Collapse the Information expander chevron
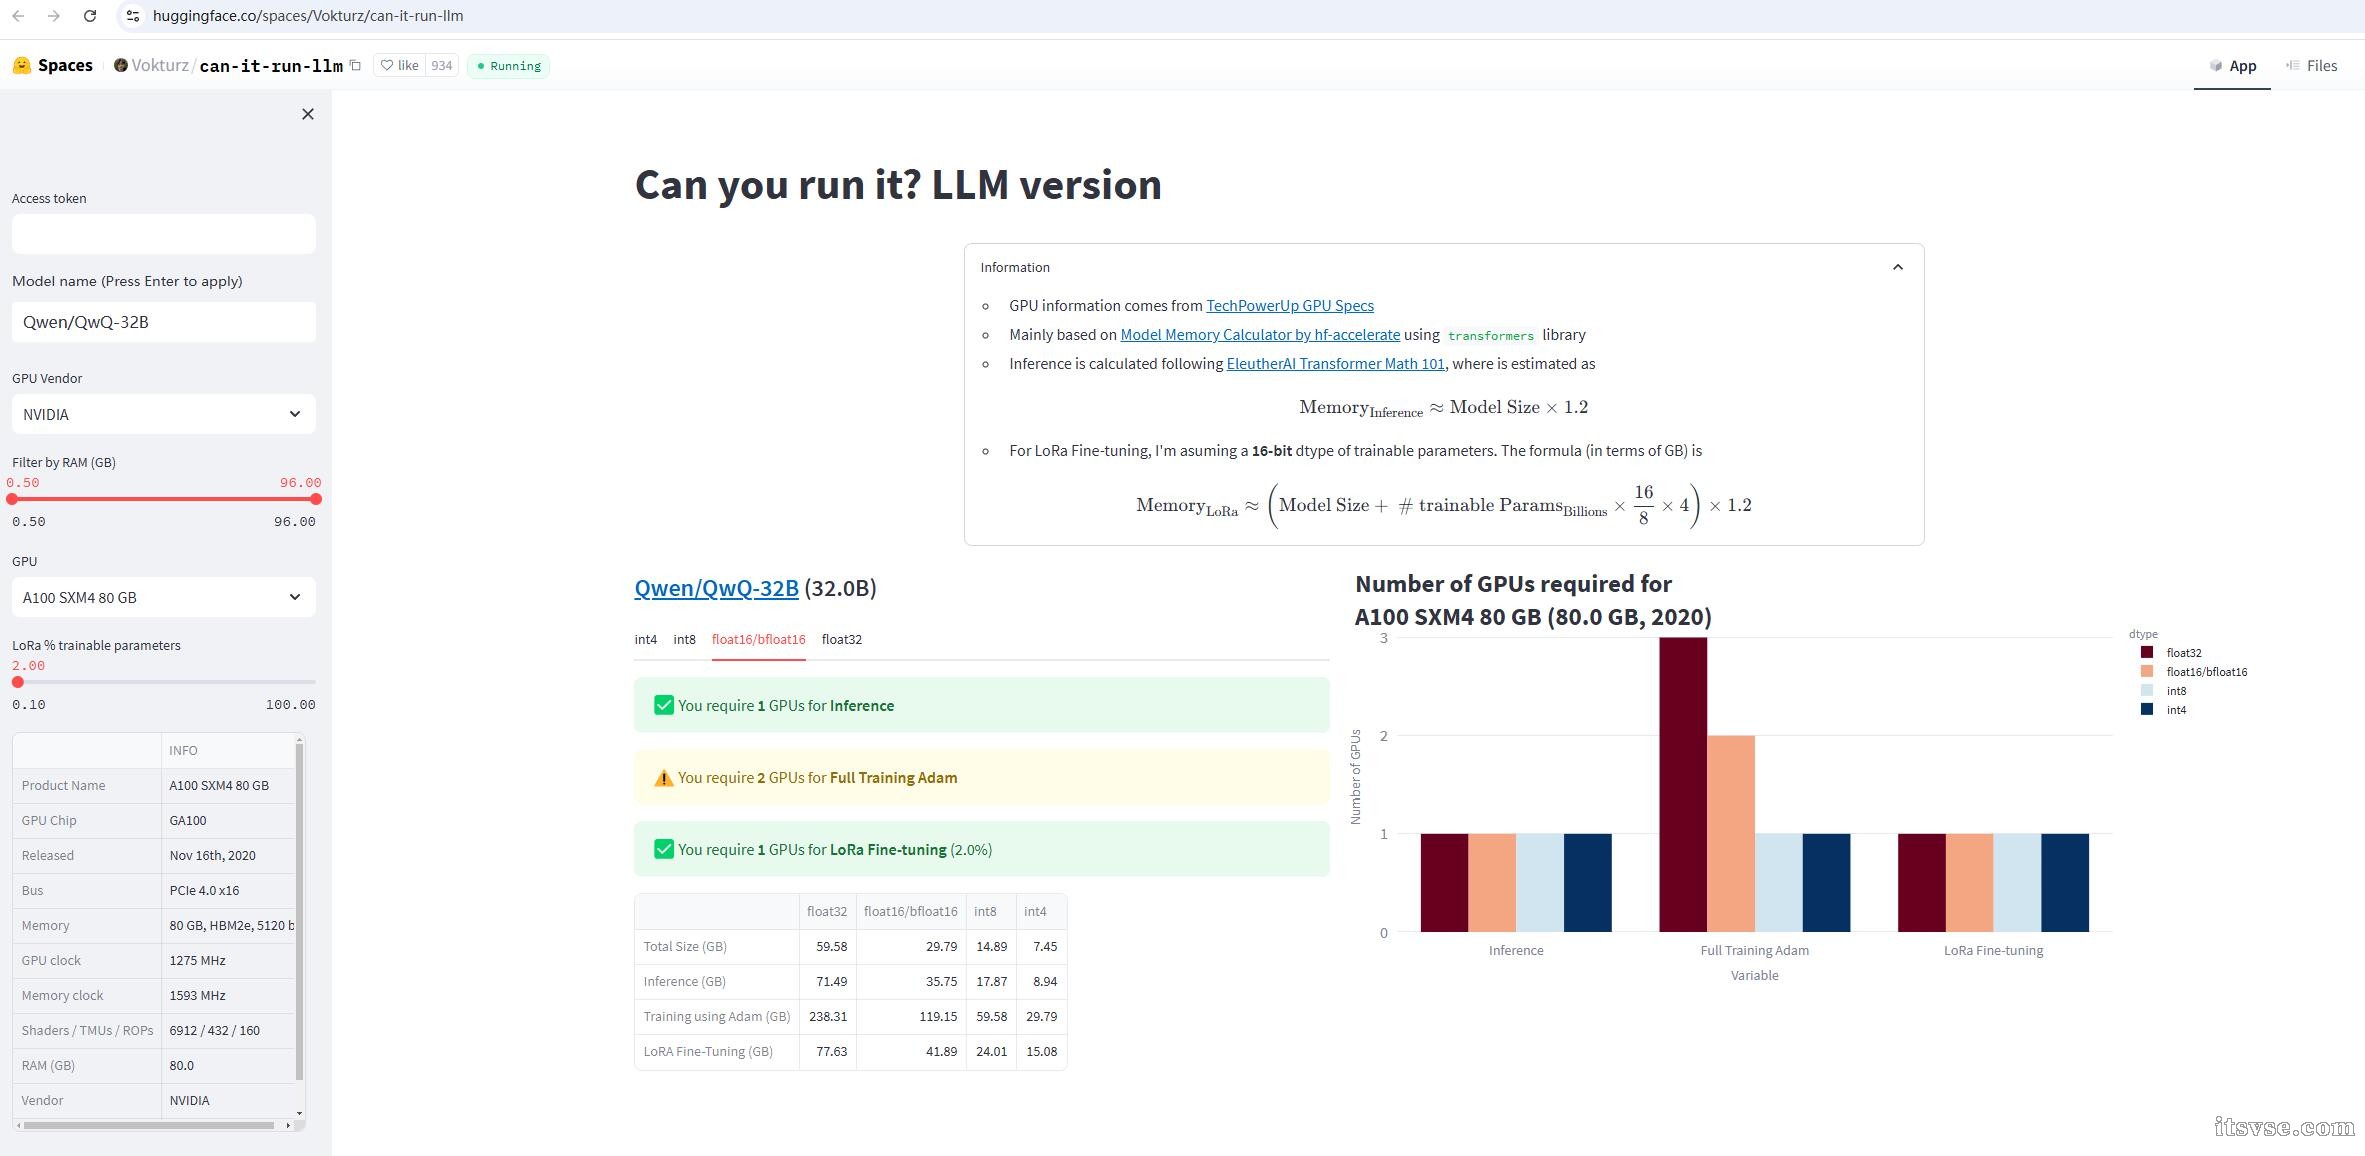 pyautogui.click(x=1897, y=267)
